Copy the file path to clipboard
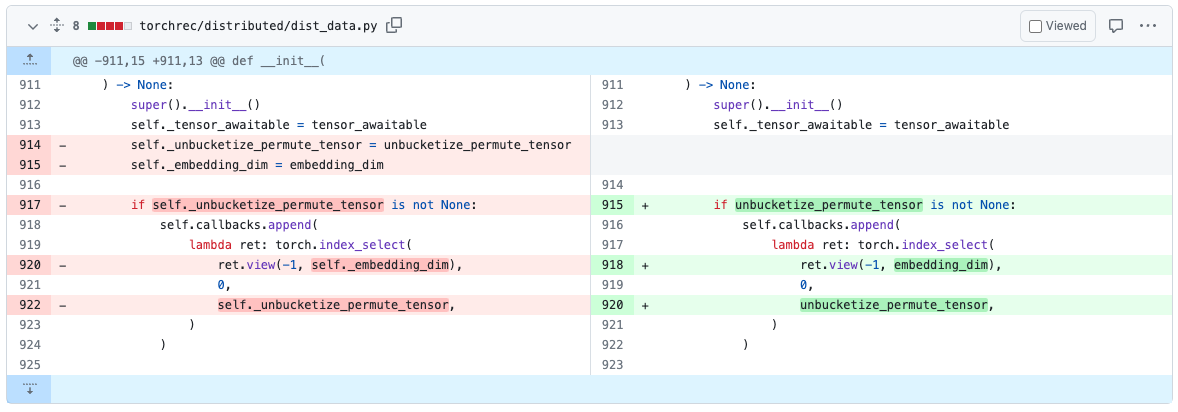 point(395,25)
